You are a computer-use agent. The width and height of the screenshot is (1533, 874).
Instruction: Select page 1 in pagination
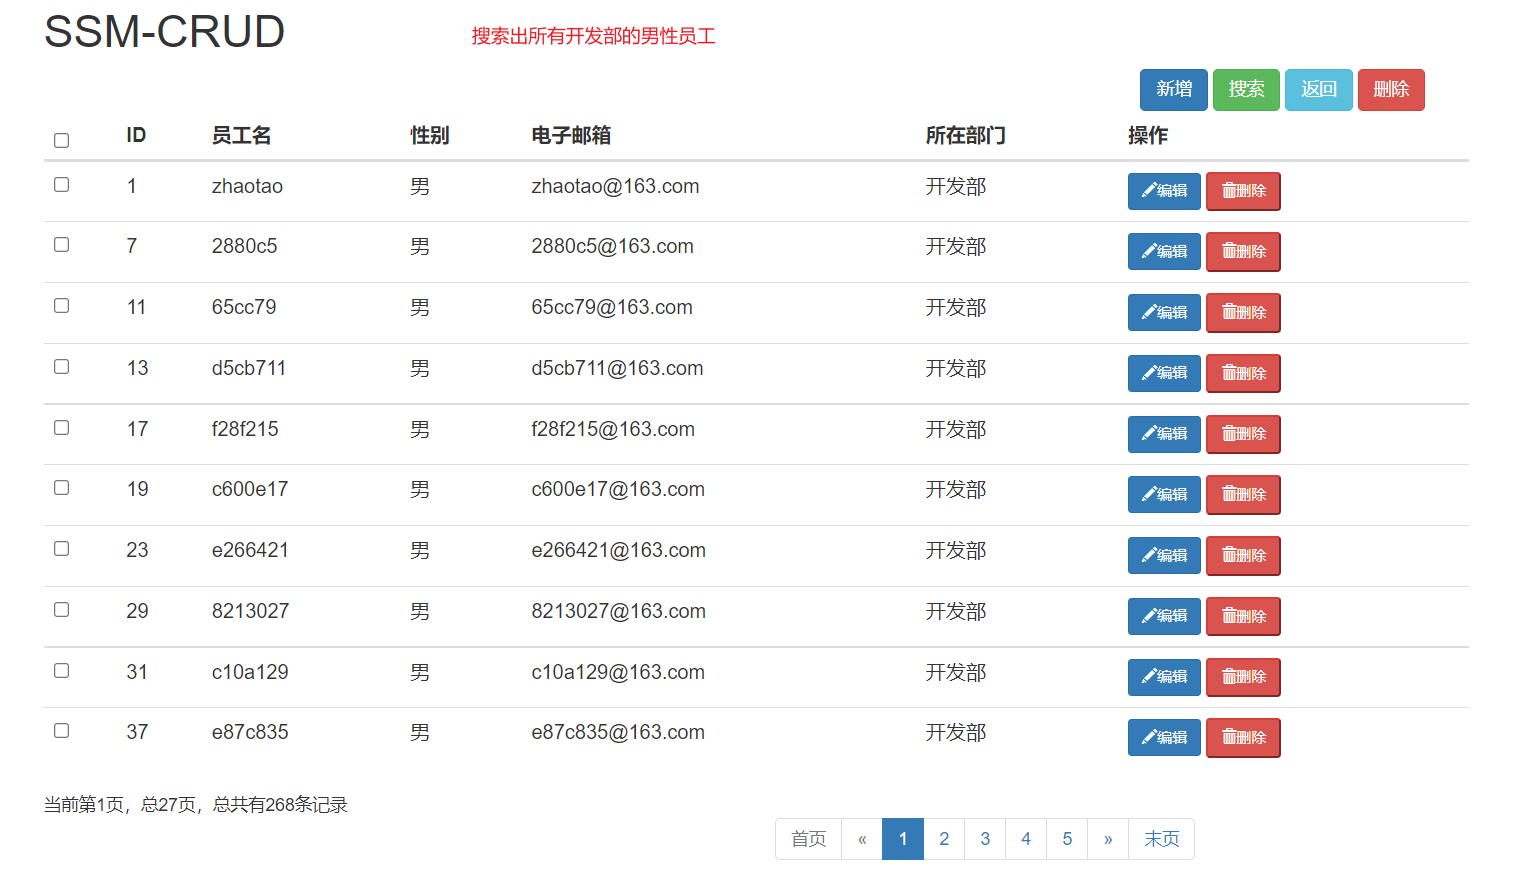tap(903, 839)
